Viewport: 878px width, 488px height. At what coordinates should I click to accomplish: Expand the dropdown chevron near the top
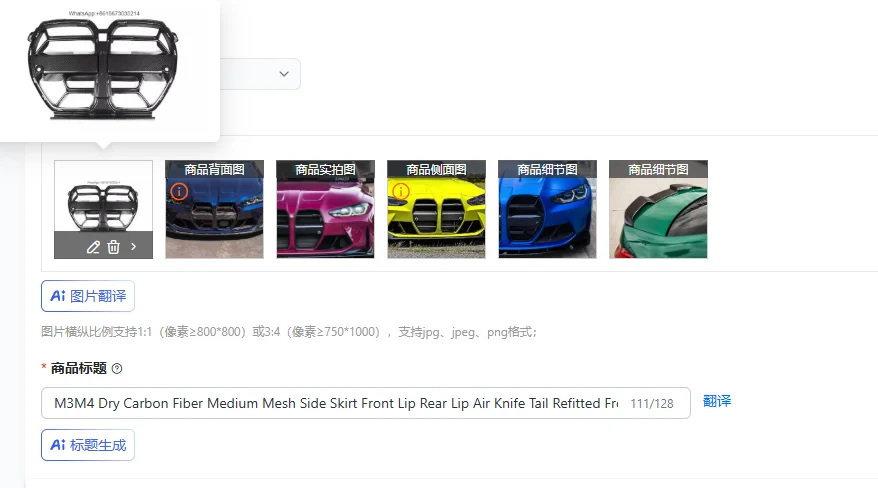tap(284, 74)
